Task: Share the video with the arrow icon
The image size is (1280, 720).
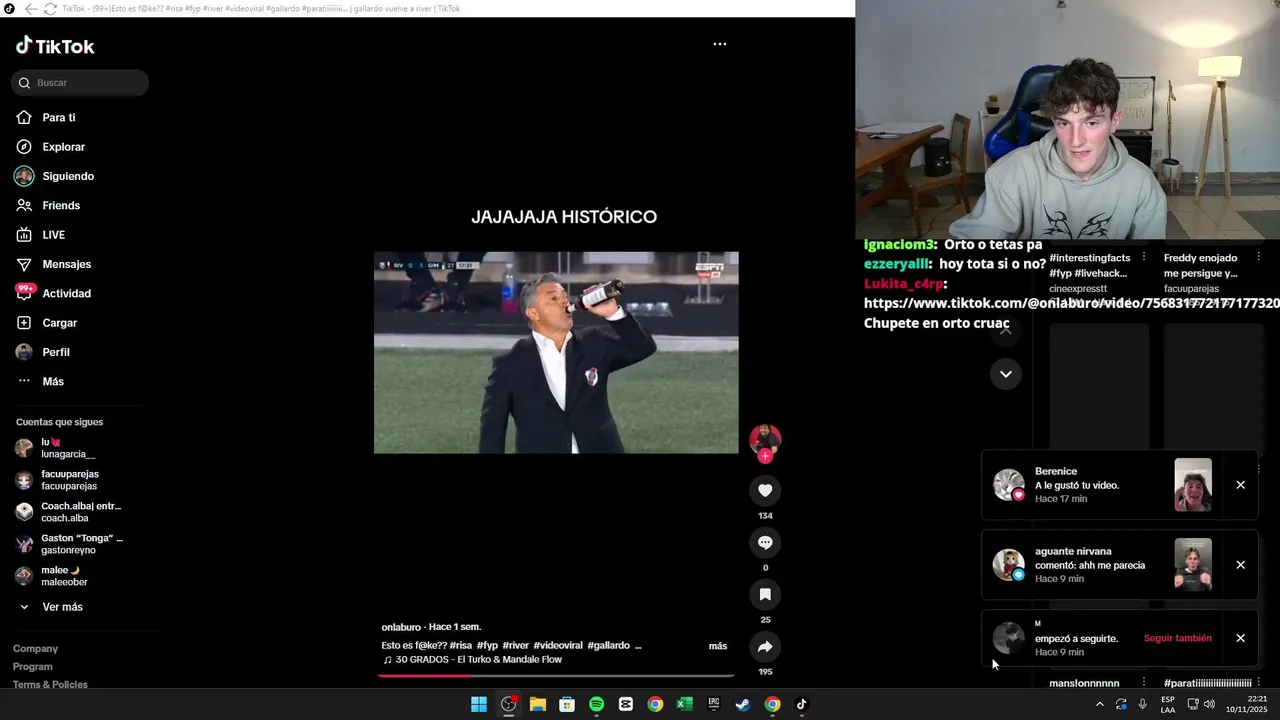Action: pyautogui.click(x=765, y=646)
